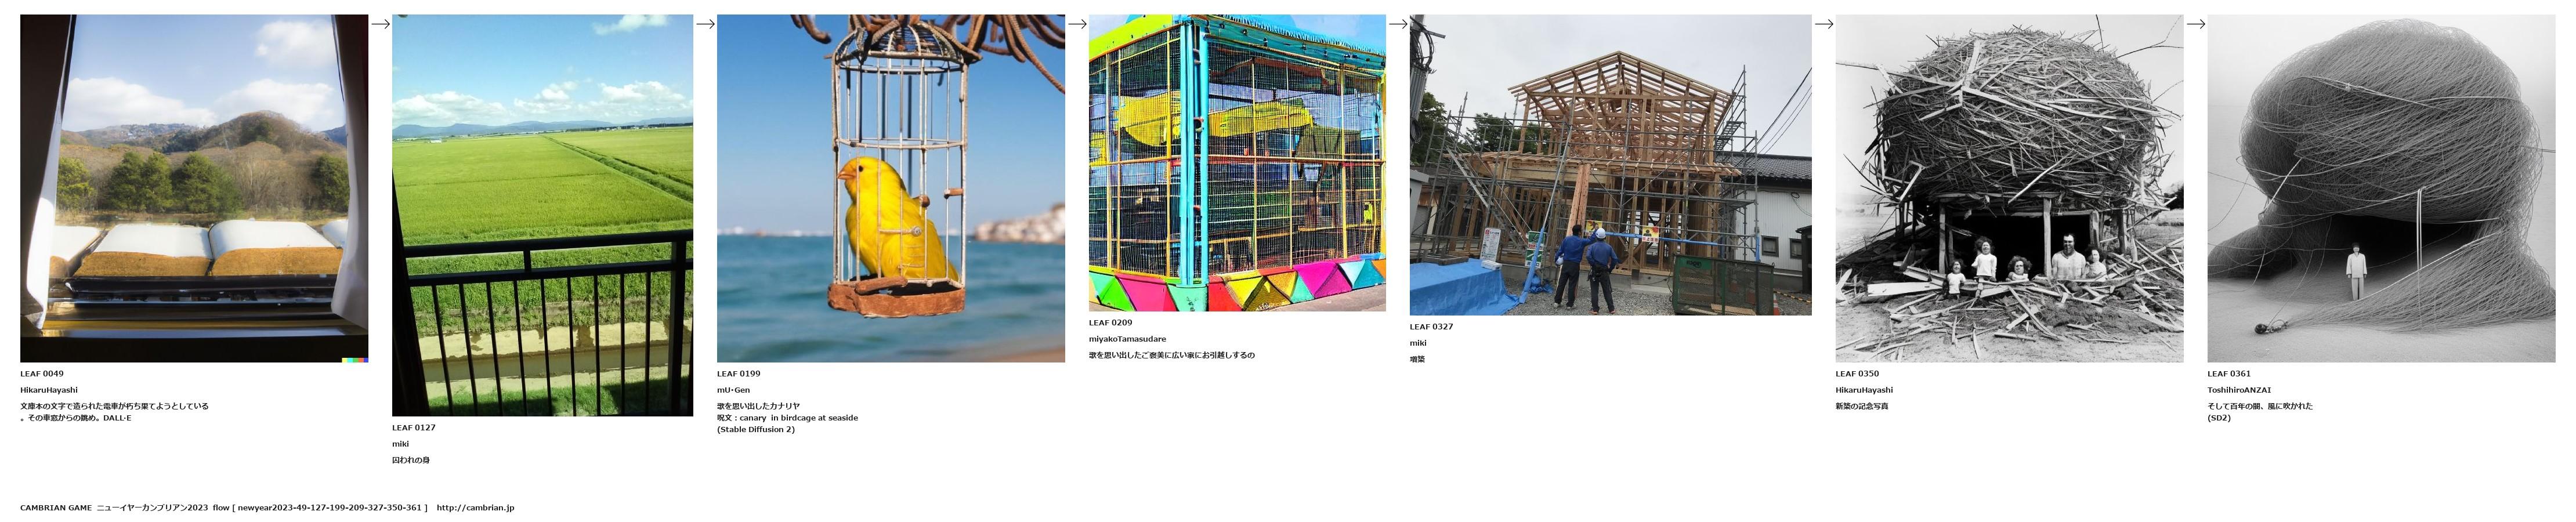2576x522 pixels.
Task: Click the LEAF 0199 label
Action: (x=738, y=374)
